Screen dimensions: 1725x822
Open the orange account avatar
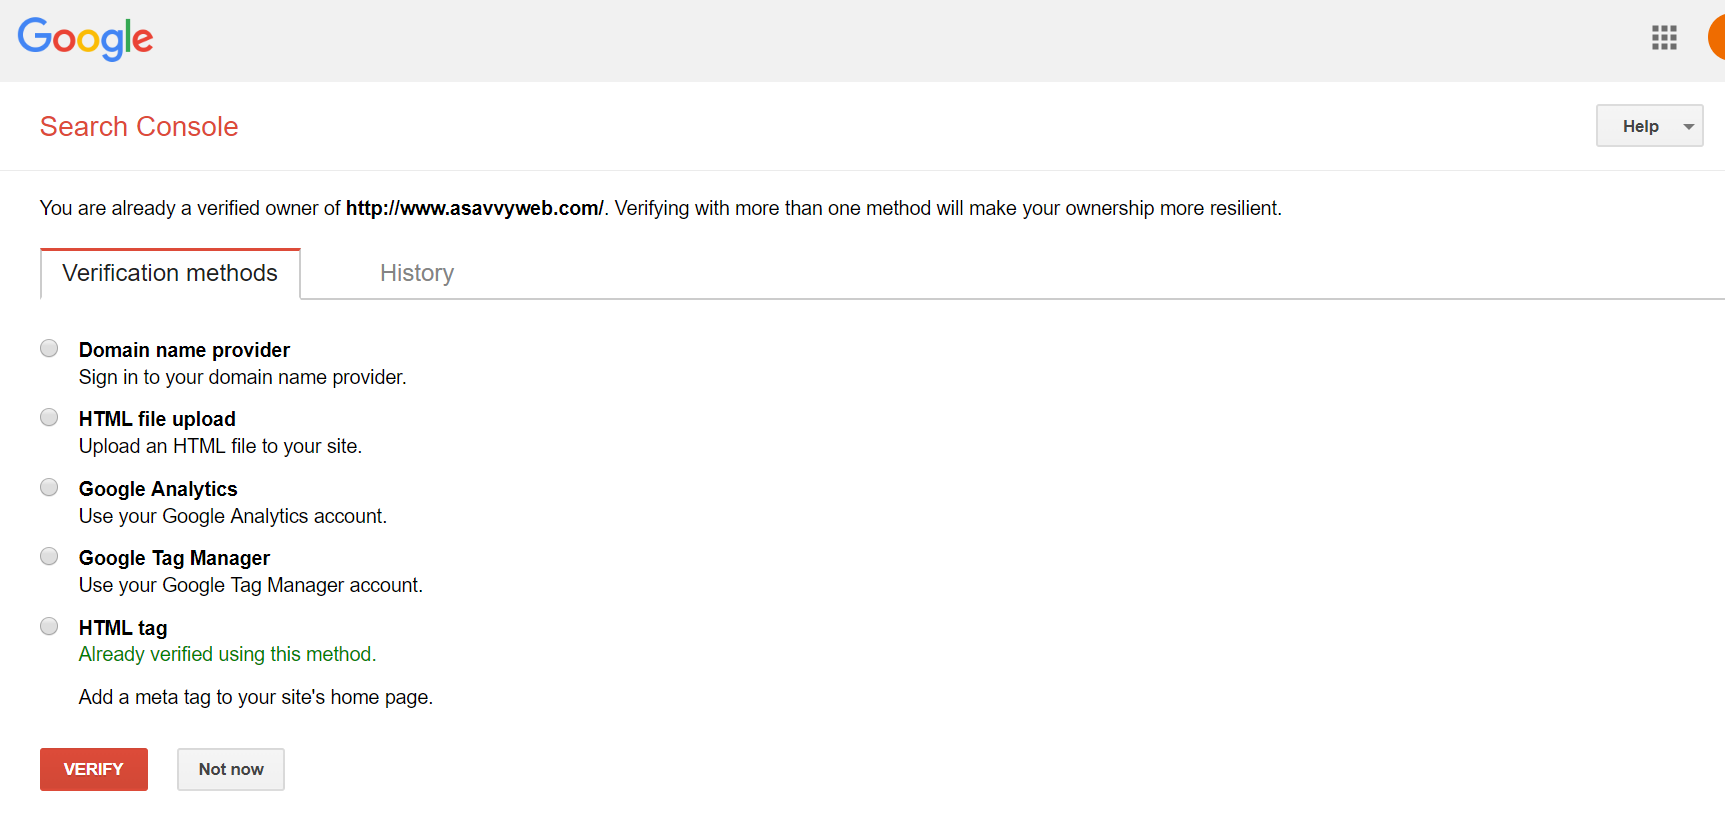click(1716, 38)
